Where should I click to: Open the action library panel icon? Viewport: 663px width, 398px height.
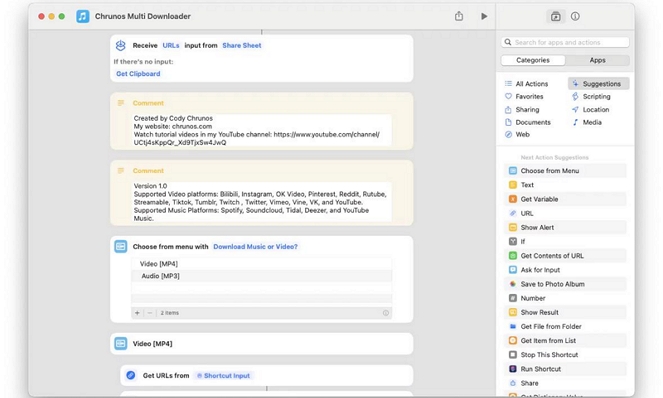click(556, 16)
